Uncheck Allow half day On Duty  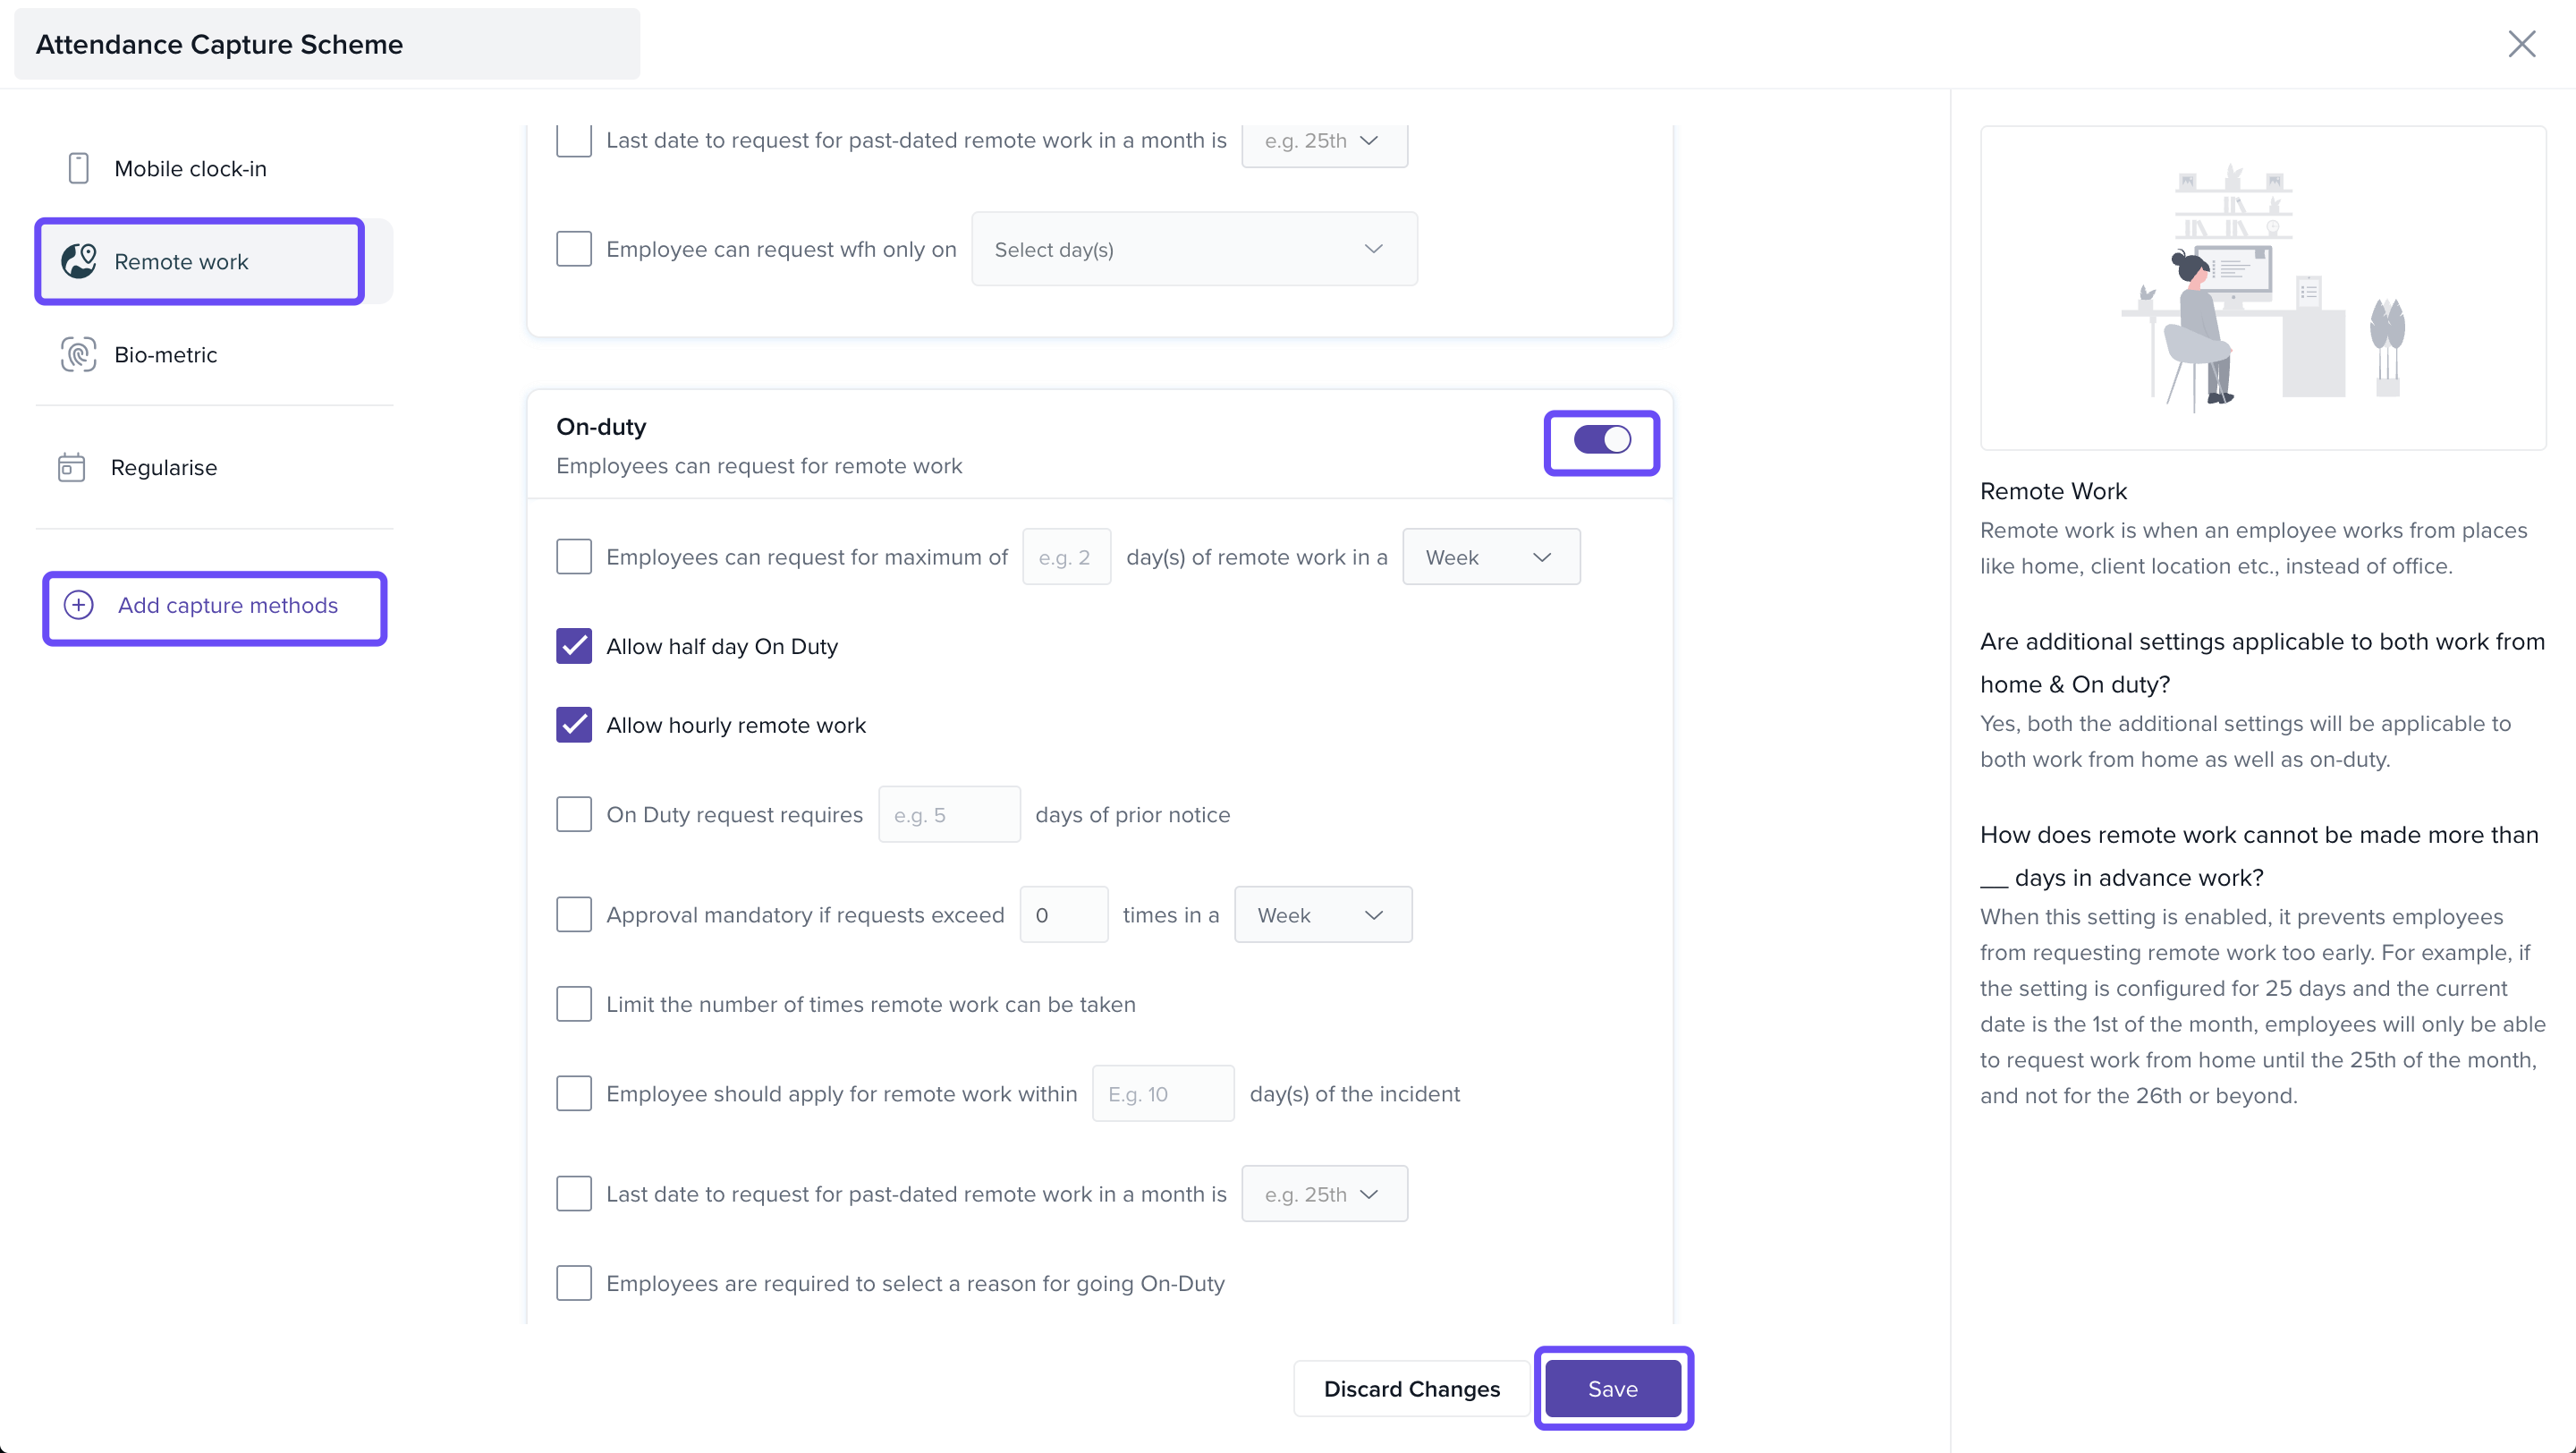574,646
